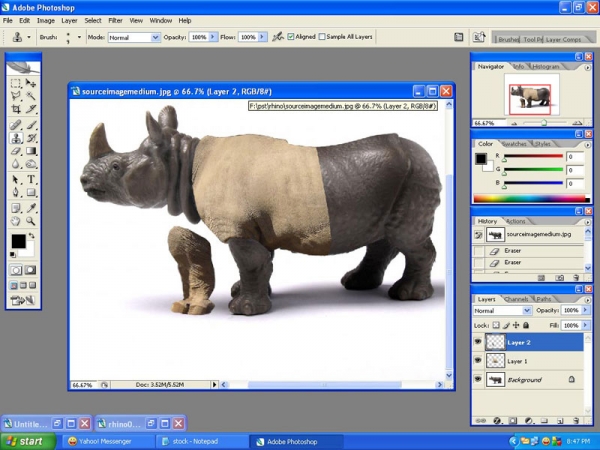
Task: Add a layer mask in Layers panel
Action: (513, 421)
